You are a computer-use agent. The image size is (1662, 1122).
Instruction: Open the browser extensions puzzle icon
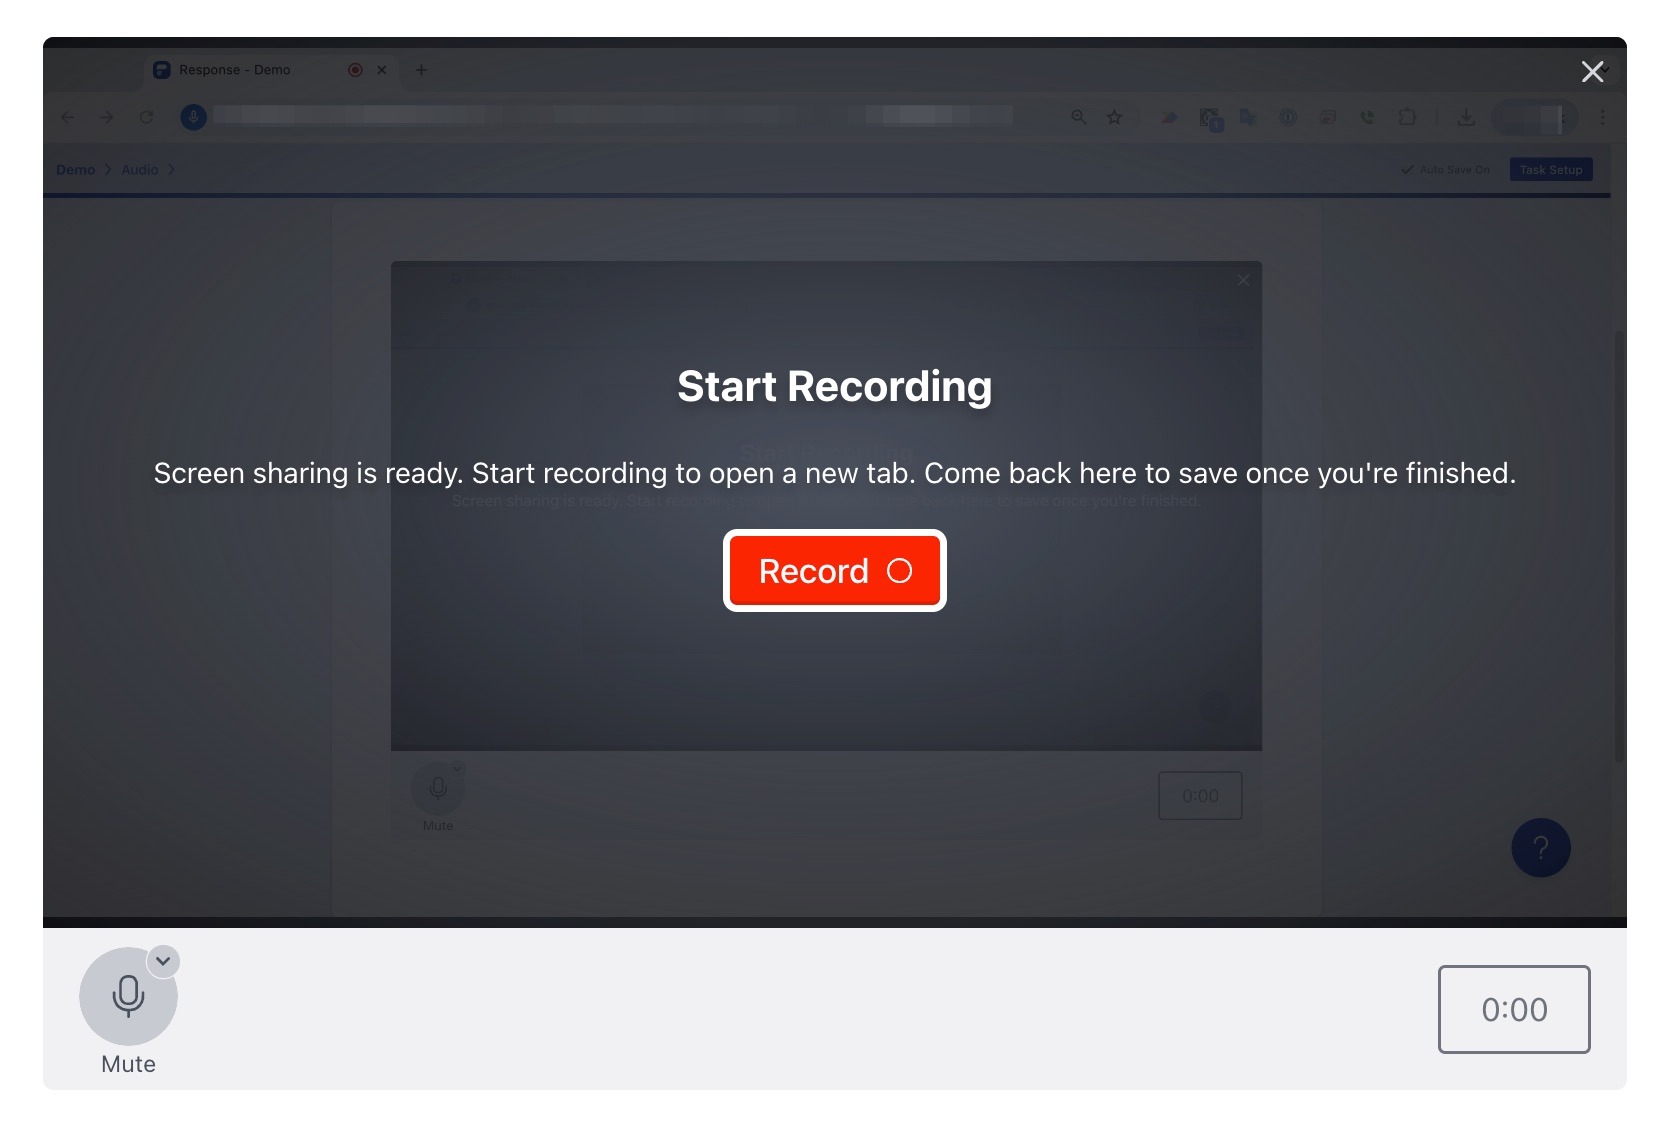[1407, 117]
